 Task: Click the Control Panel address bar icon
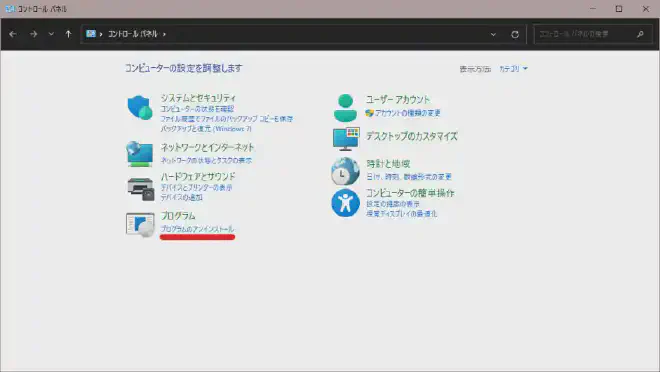coord(91,34)
